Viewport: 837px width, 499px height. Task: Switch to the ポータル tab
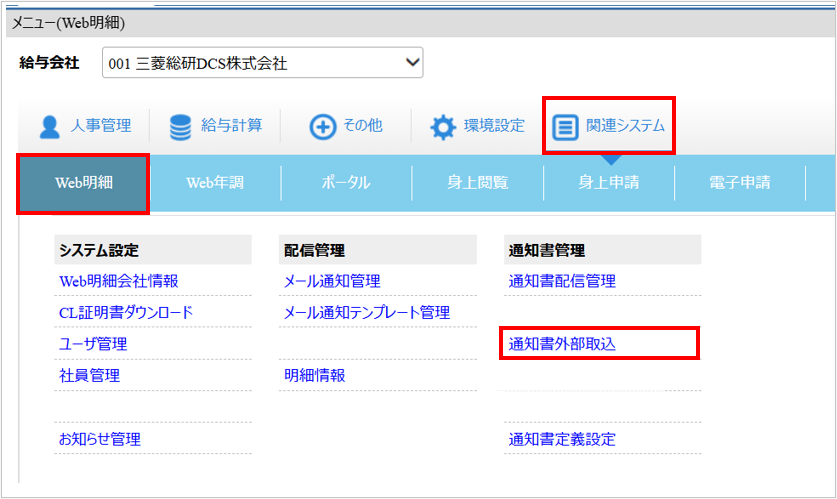[x=346, y=183]
